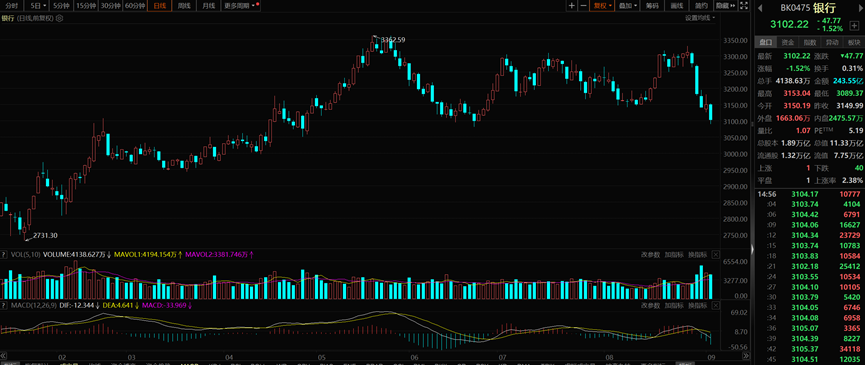Open the 资金 tab in quote panel
The height and width of the screenshot is (365, 865).
point(787,42)
